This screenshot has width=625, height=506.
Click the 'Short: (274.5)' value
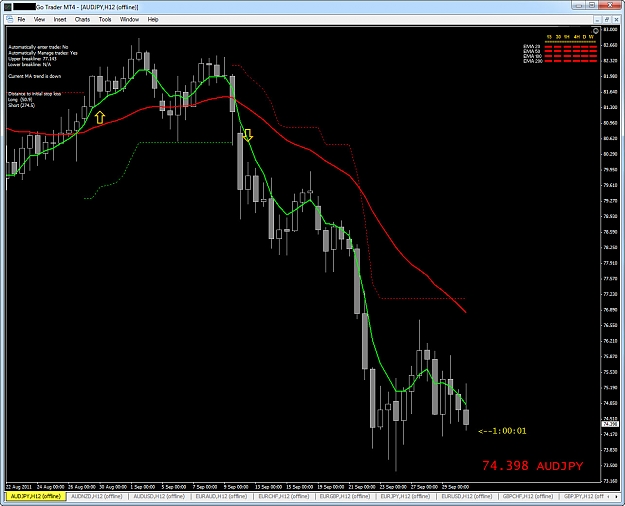tap(22, 105)
